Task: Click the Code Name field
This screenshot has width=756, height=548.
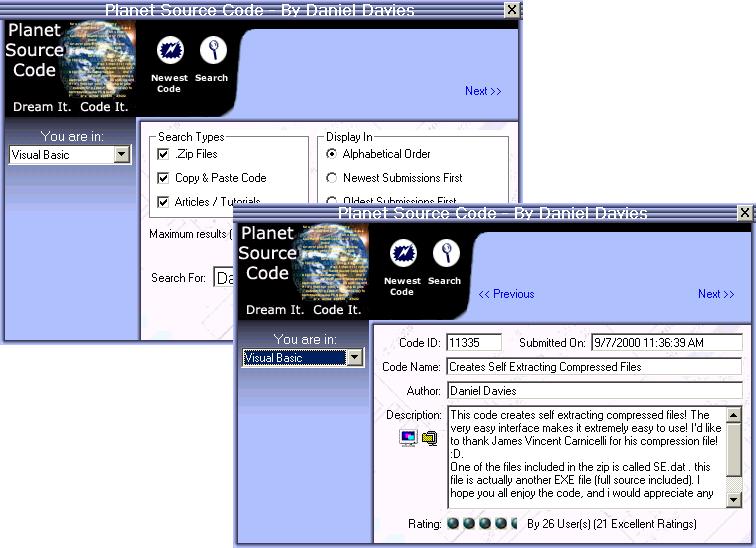Action: pyautogui.click(x=594, y=367)
